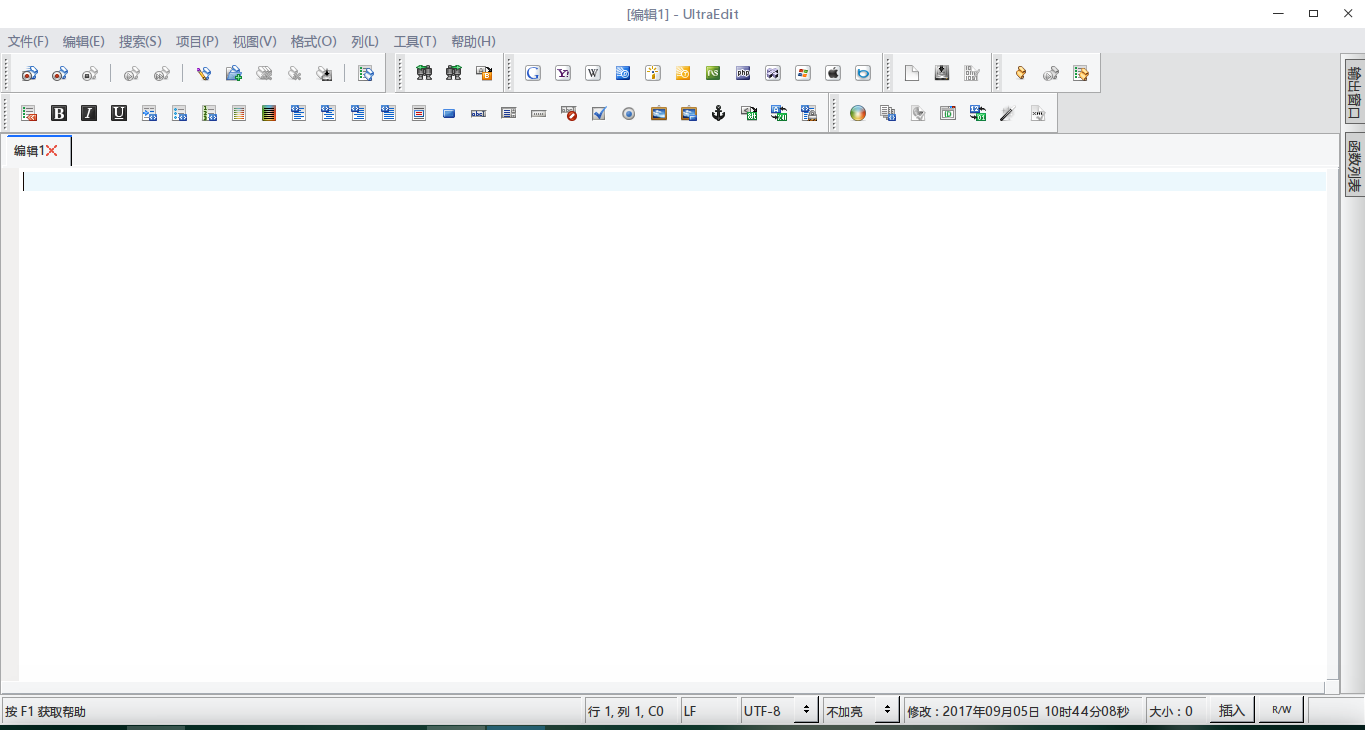Image resolution: width=1365 pixels, height=730 pixels.
Task: Click the Bold formatting icon
Action: tap(59, 113)
